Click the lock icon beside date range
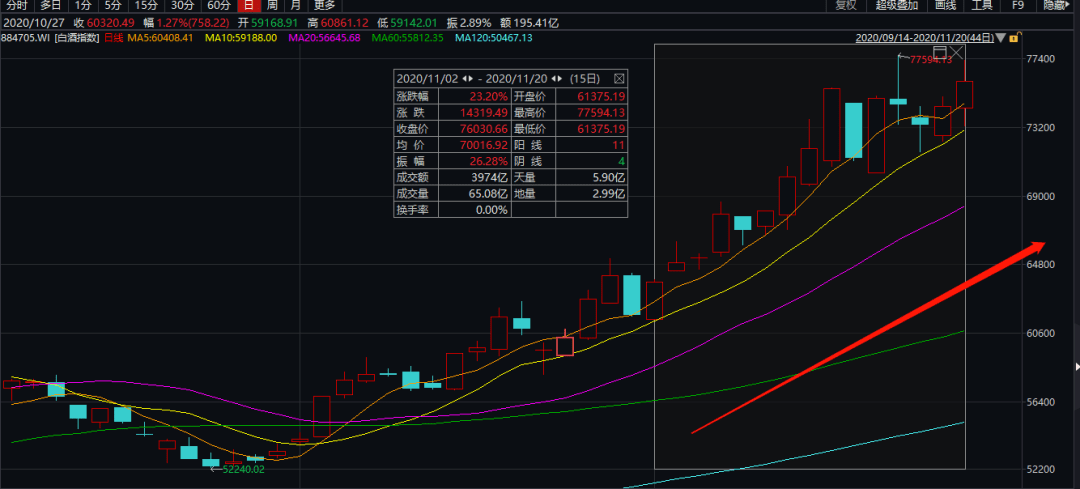 coord(1014,38)
